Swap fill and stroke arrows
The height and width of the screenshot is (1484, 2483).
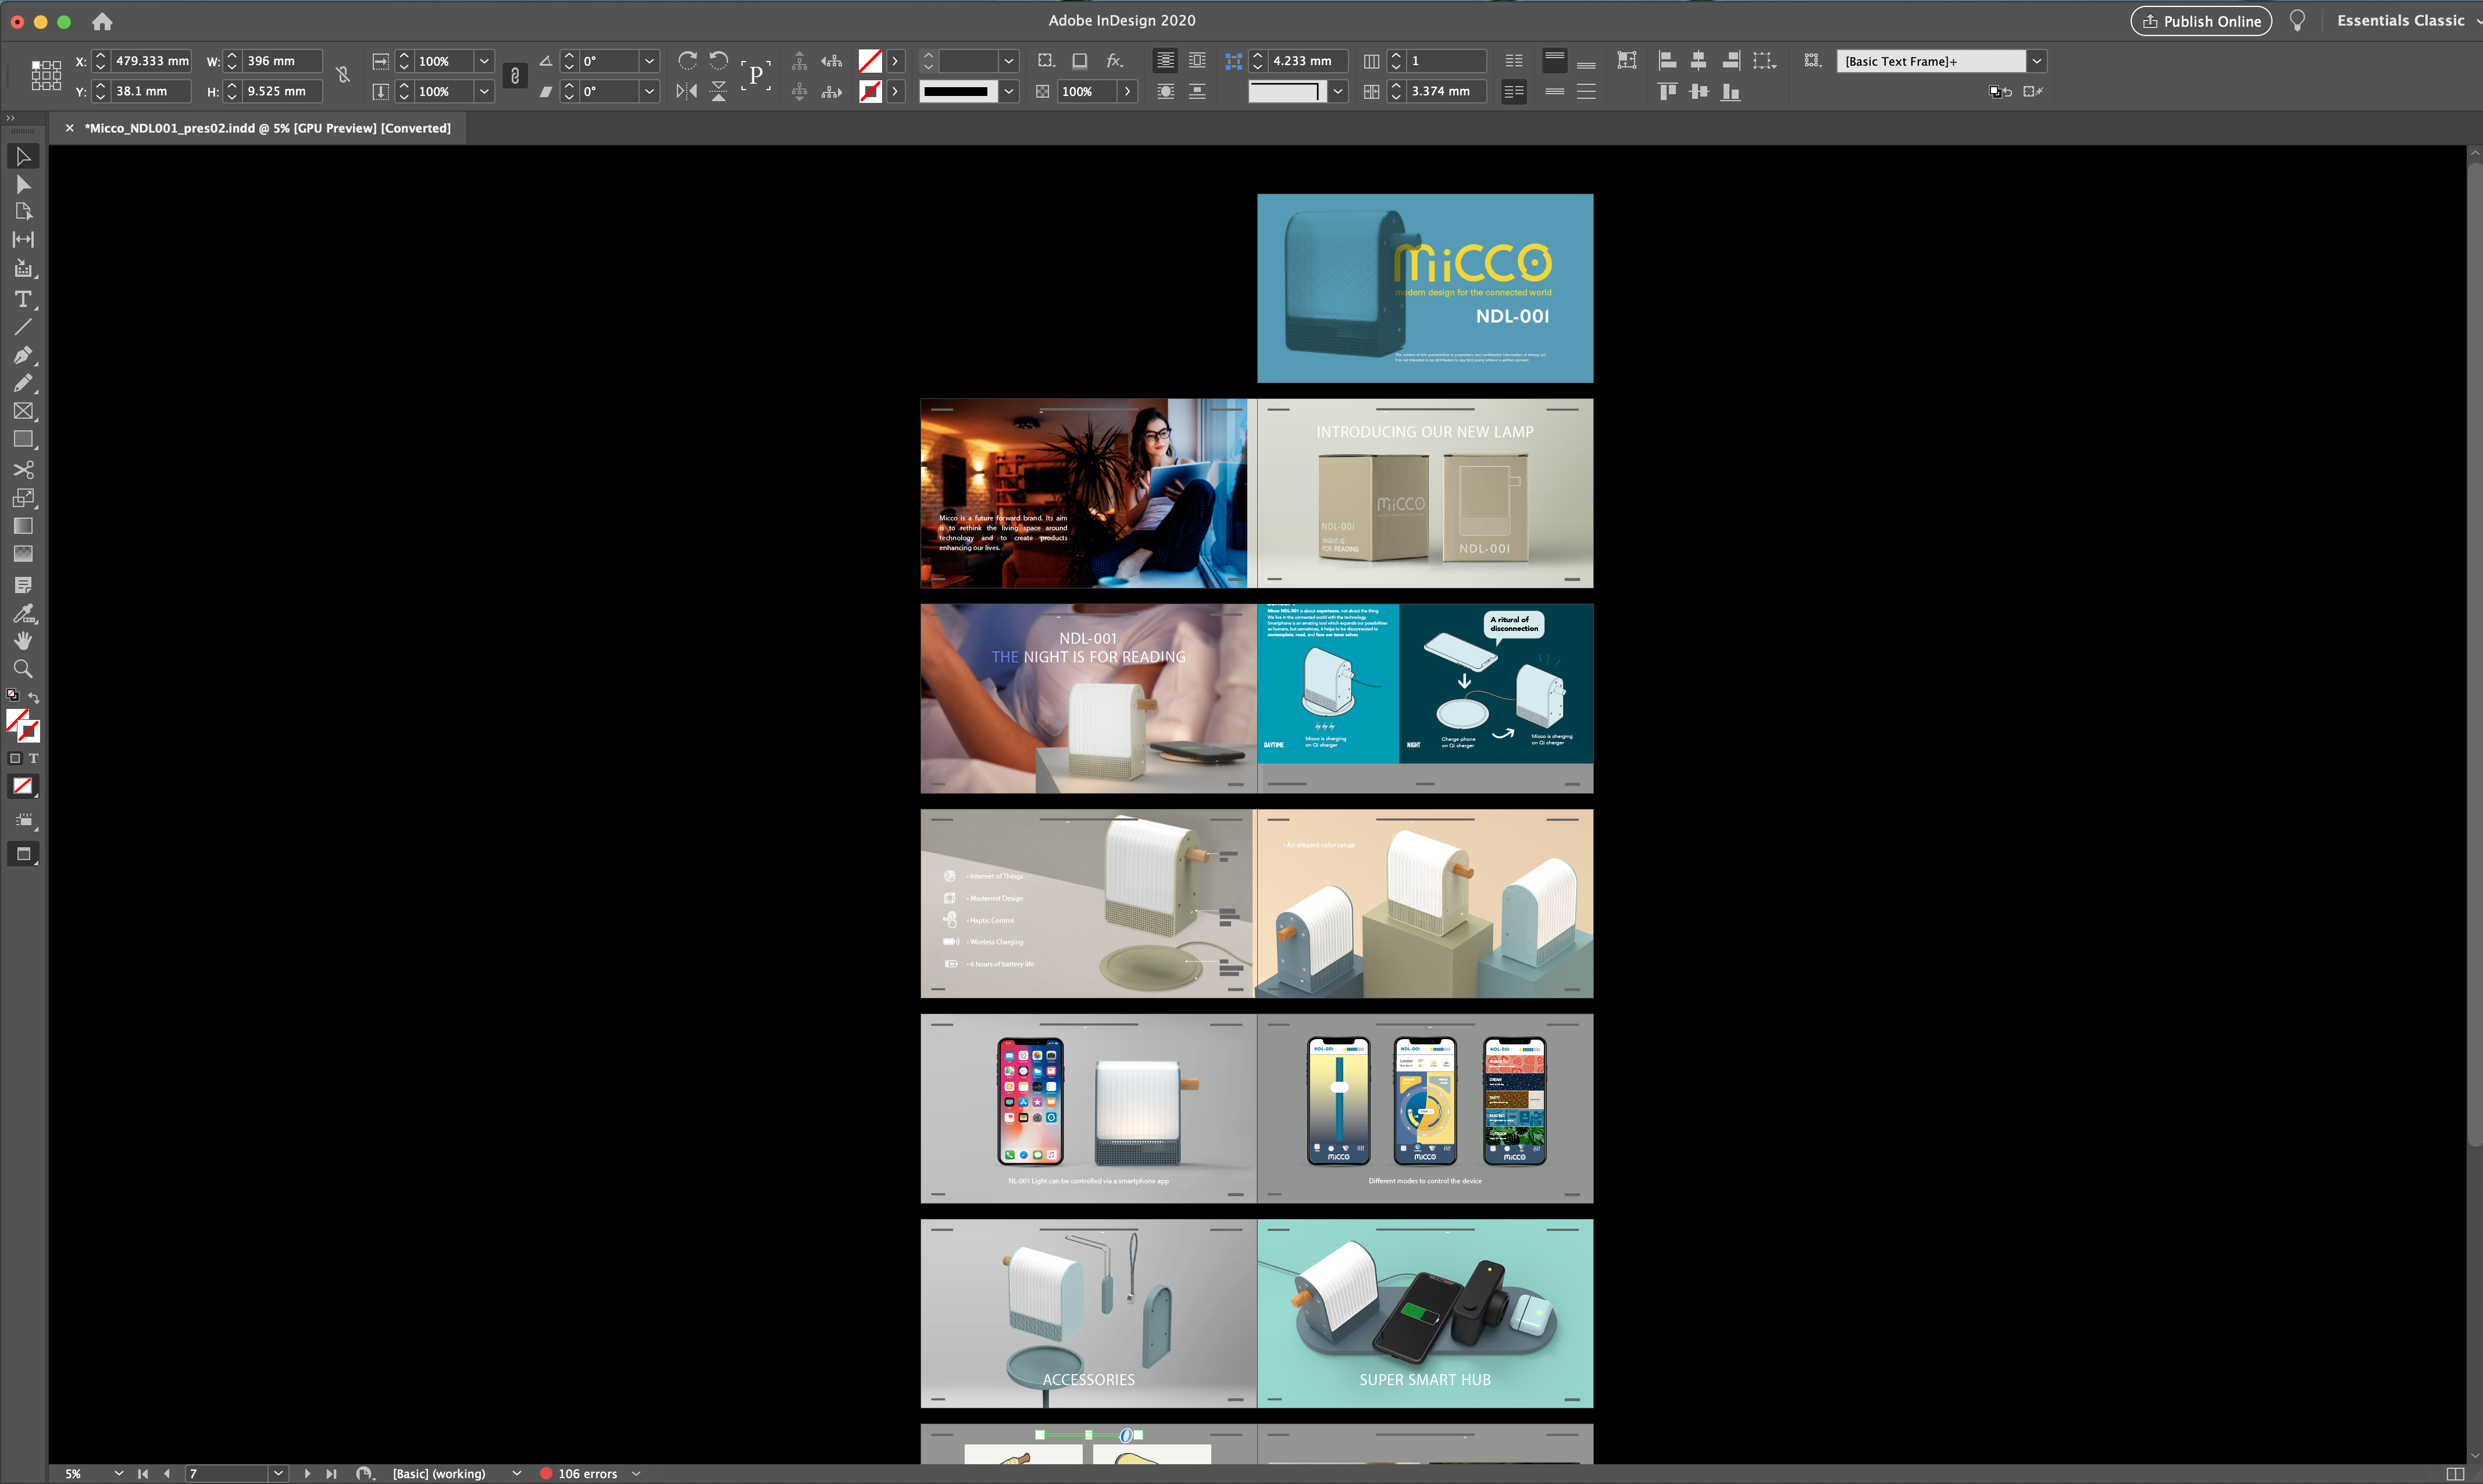coord(34,697)
